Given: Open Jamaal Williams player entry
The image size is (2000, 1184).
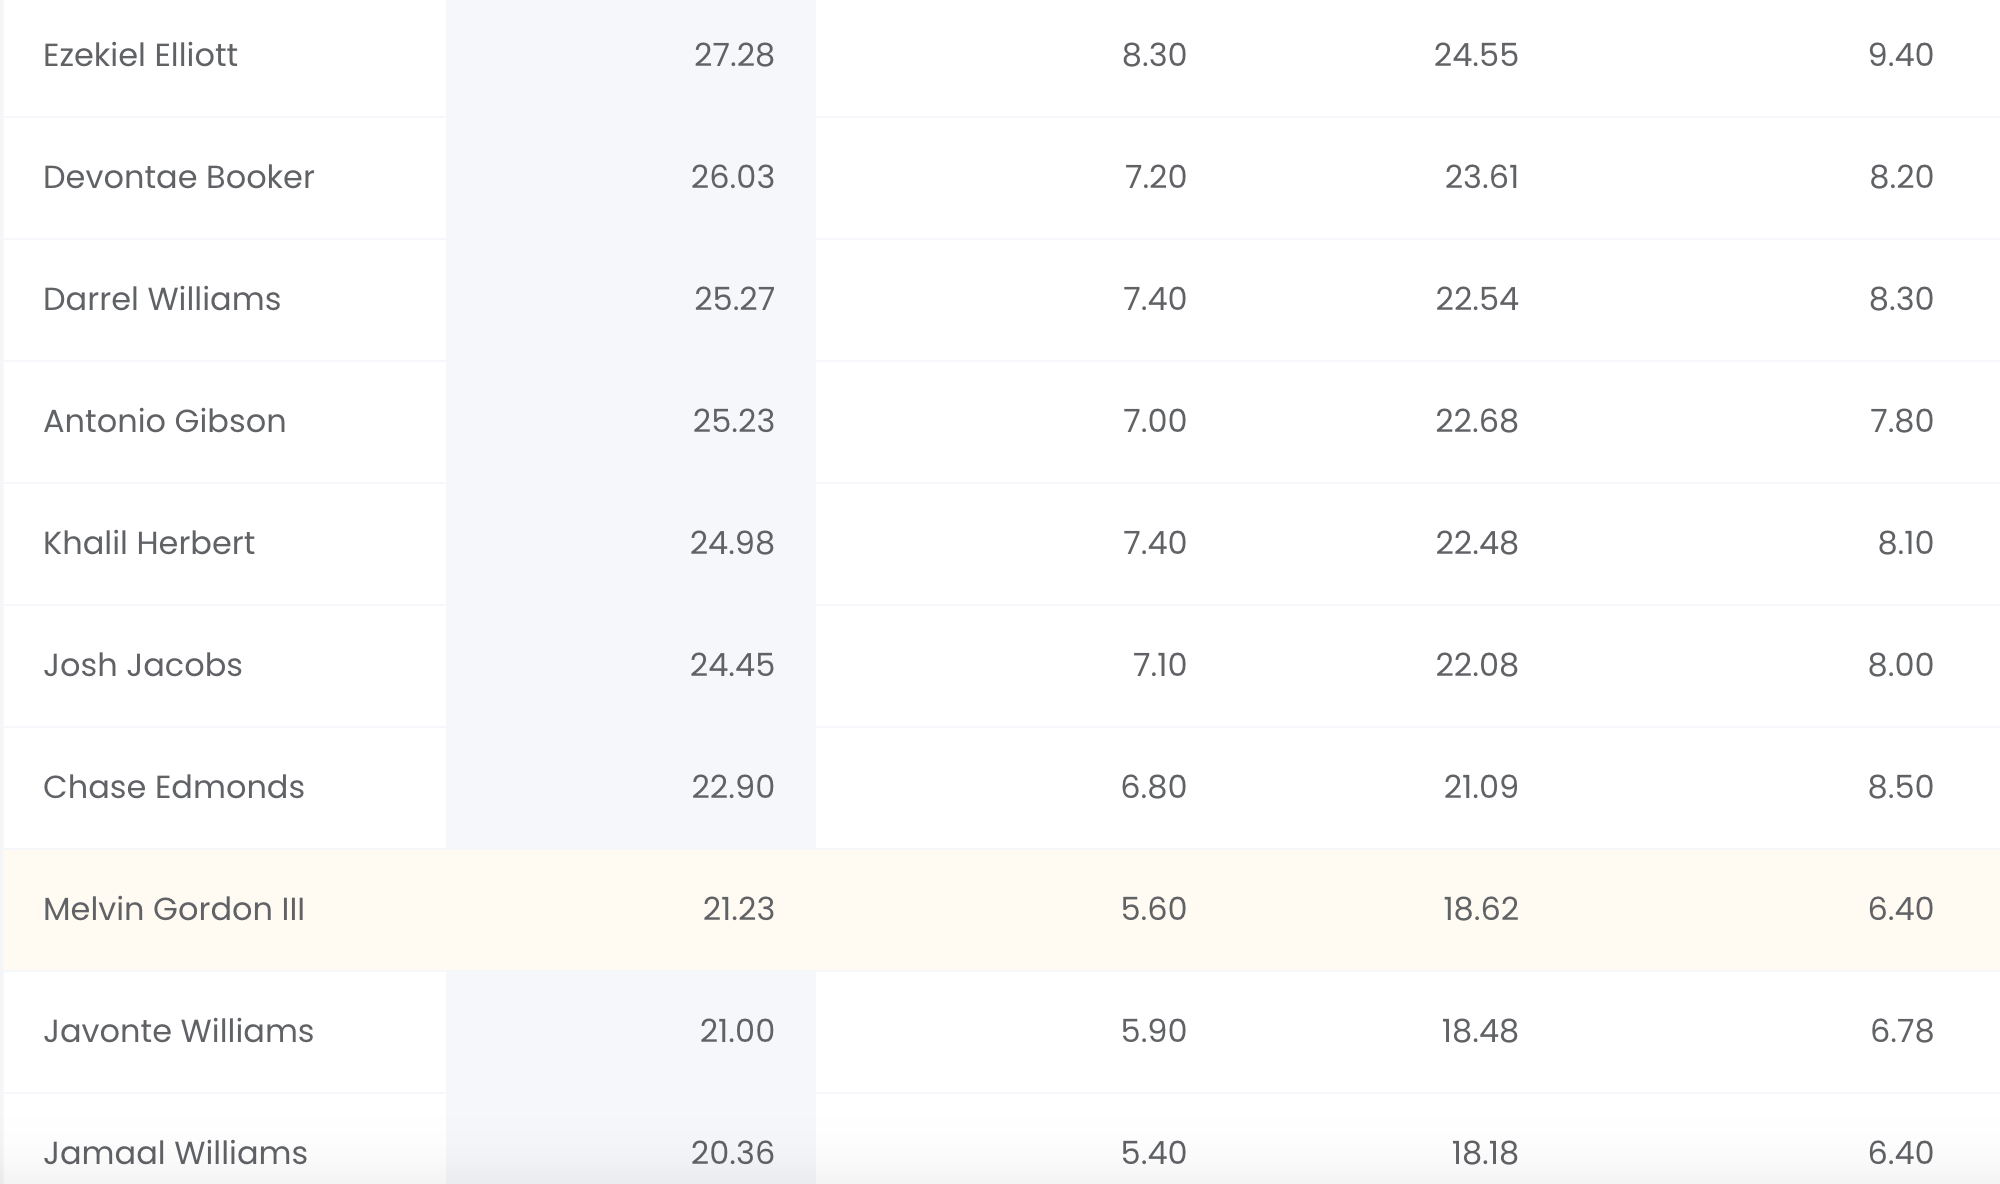Looking at the screenshot, I should pyautogui.click(x=175, y=1153).
